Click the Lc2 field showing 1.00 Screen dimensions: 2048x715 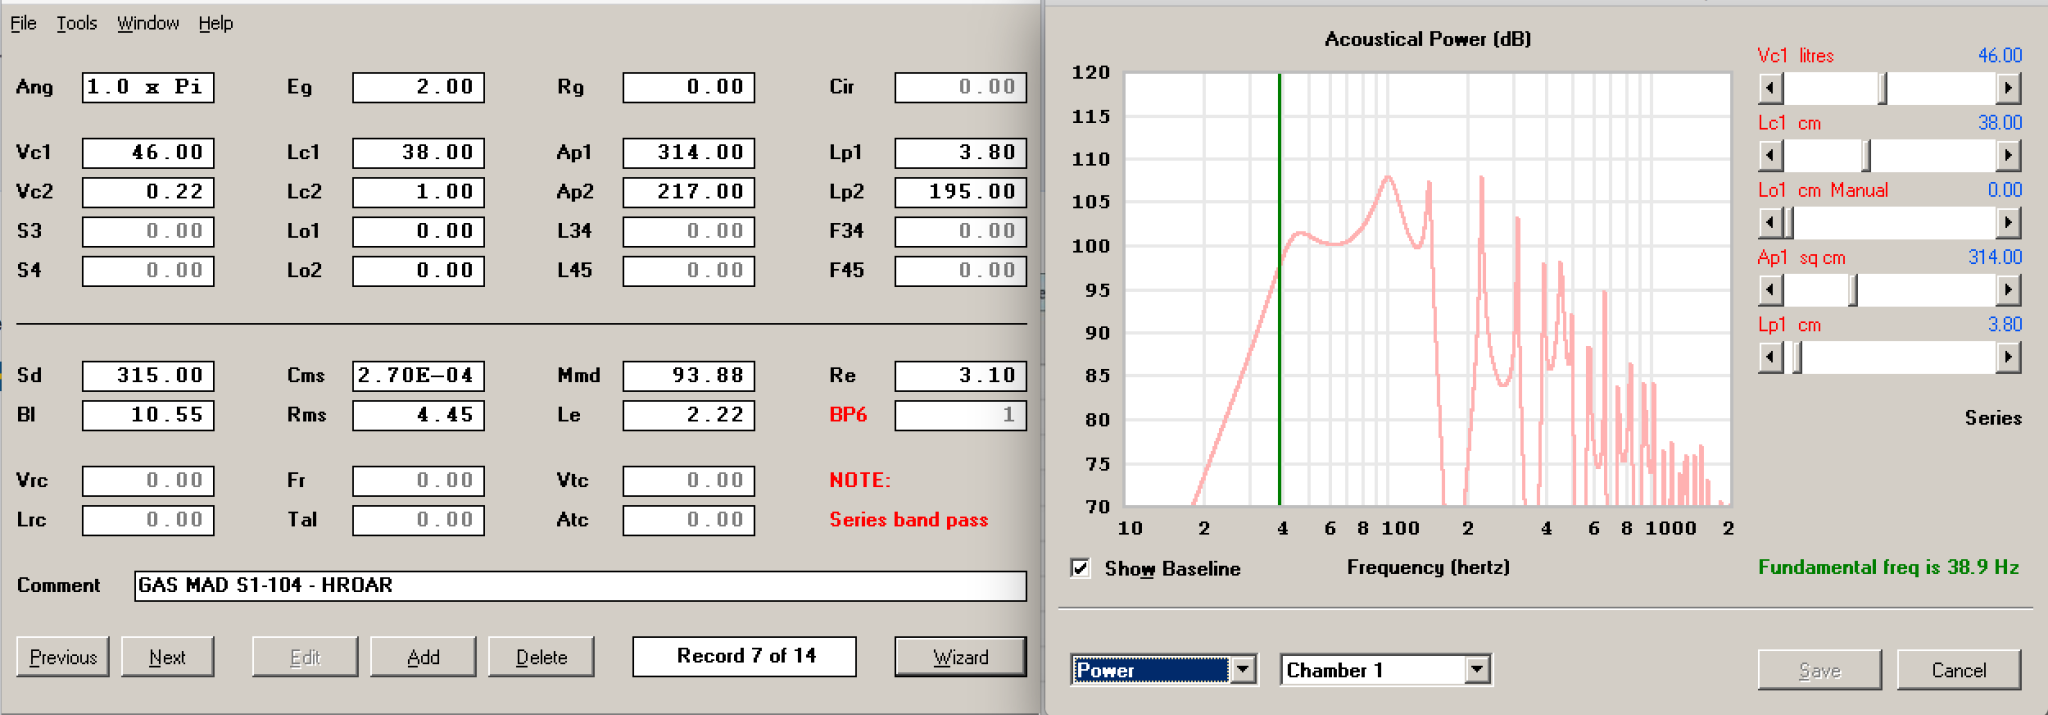point(418,192)
